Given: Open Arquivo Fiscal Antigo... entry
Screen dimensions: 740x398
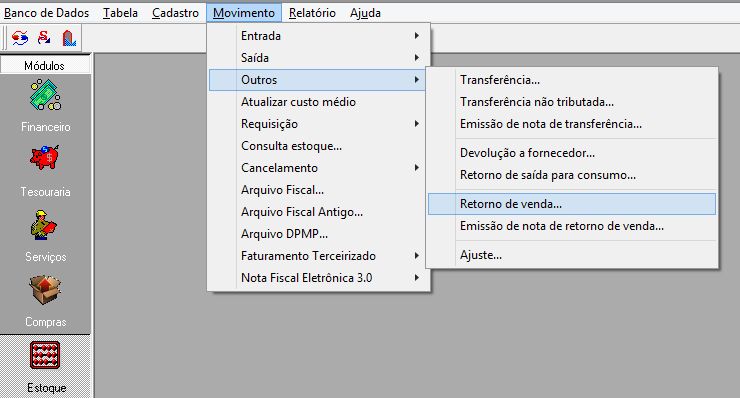Looking at the screenshot, I should 319,212.
